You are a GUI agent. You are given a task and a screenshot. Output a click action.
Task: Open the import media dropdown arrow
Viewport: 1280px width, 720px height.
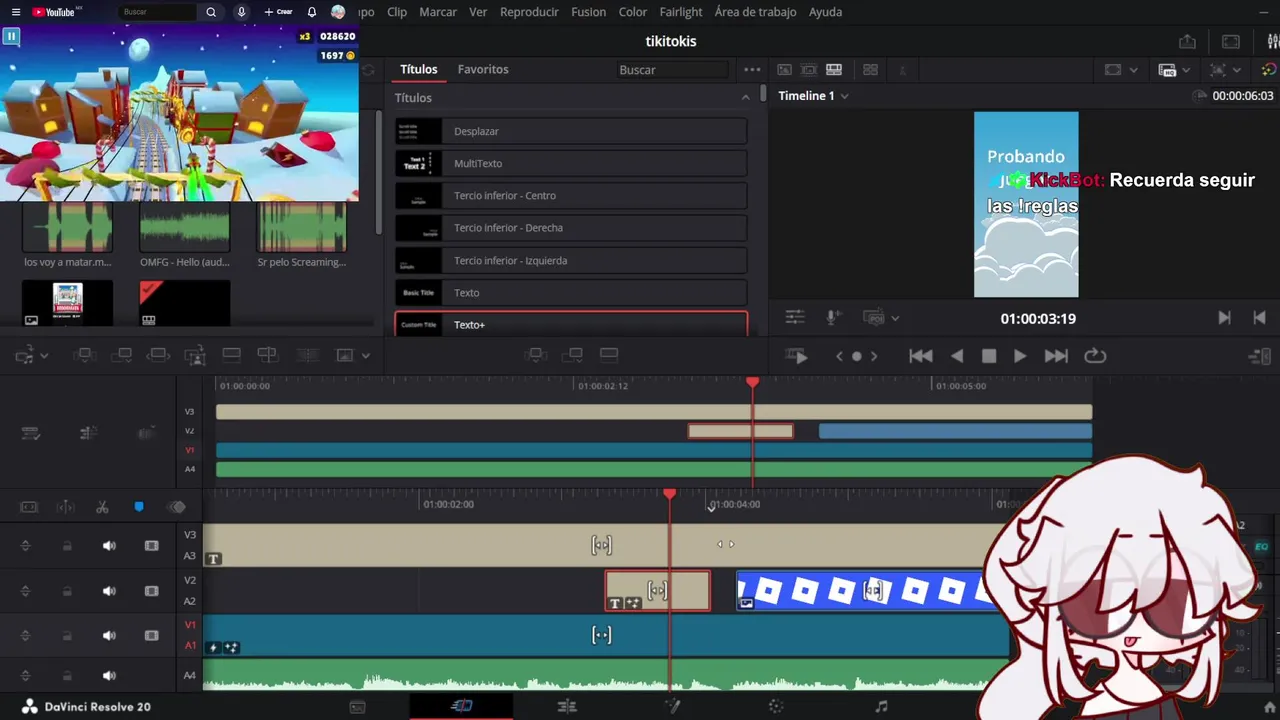pos(44,355)
